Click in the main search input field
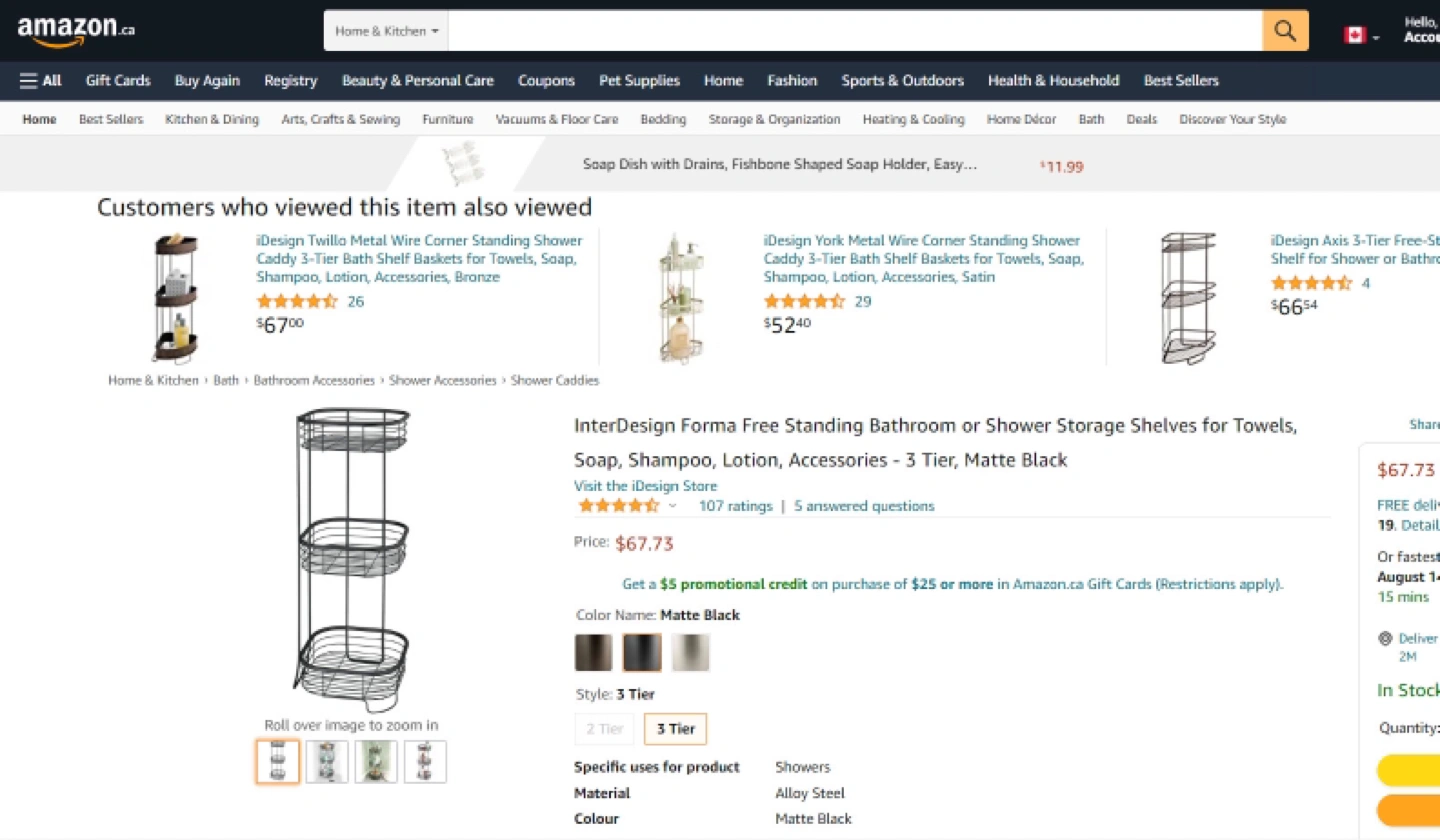This screenshot has width=1440, height=840. (x=856, y=31)
